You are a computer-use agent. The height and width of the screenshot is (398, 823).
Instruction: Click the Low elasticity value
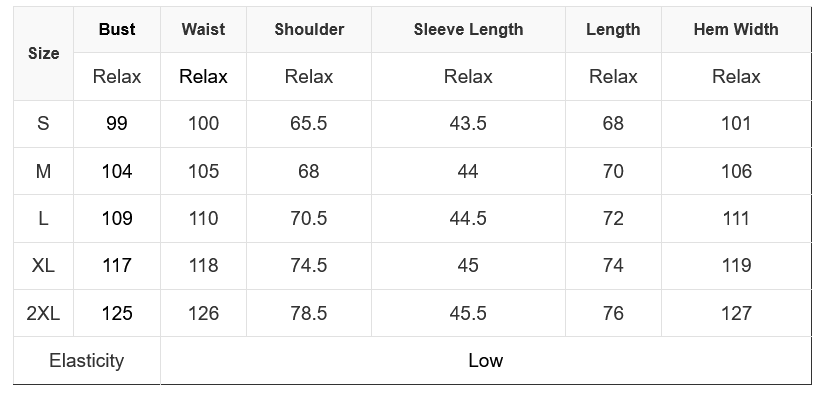pos(486,361)
